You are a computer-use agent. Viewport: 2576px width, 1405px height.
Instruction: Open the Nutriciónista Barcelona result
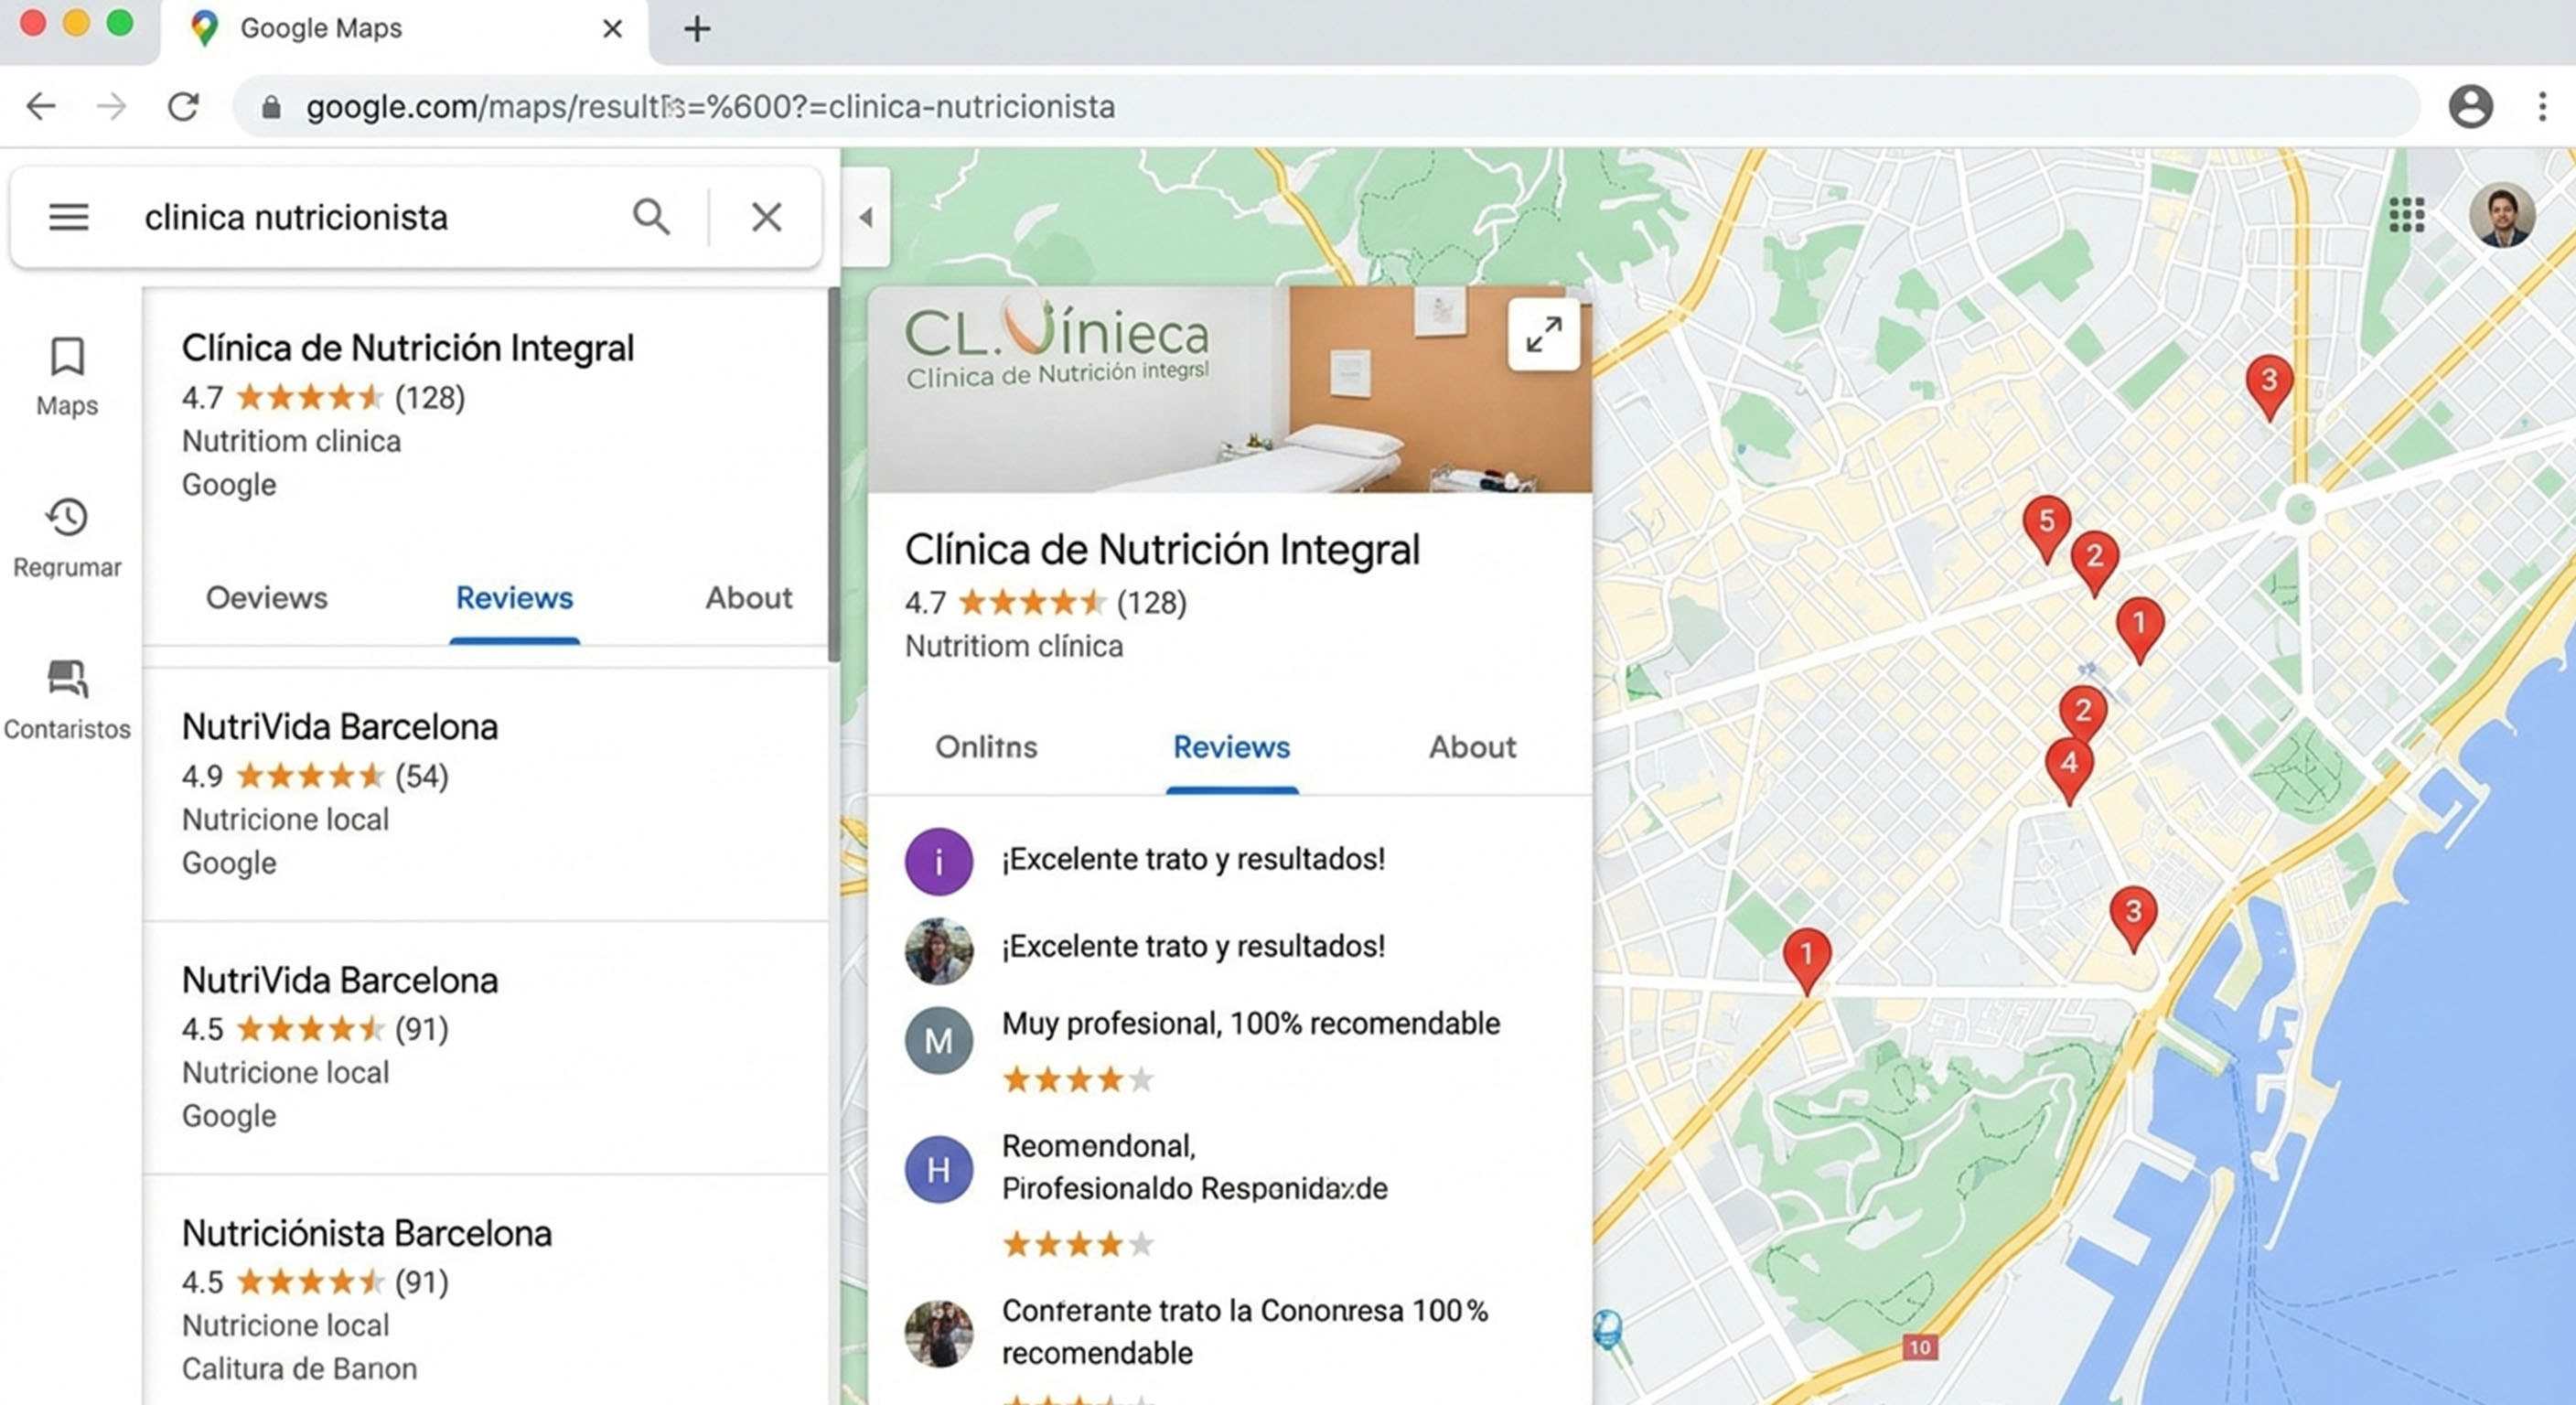click(x=486, y=1292)
